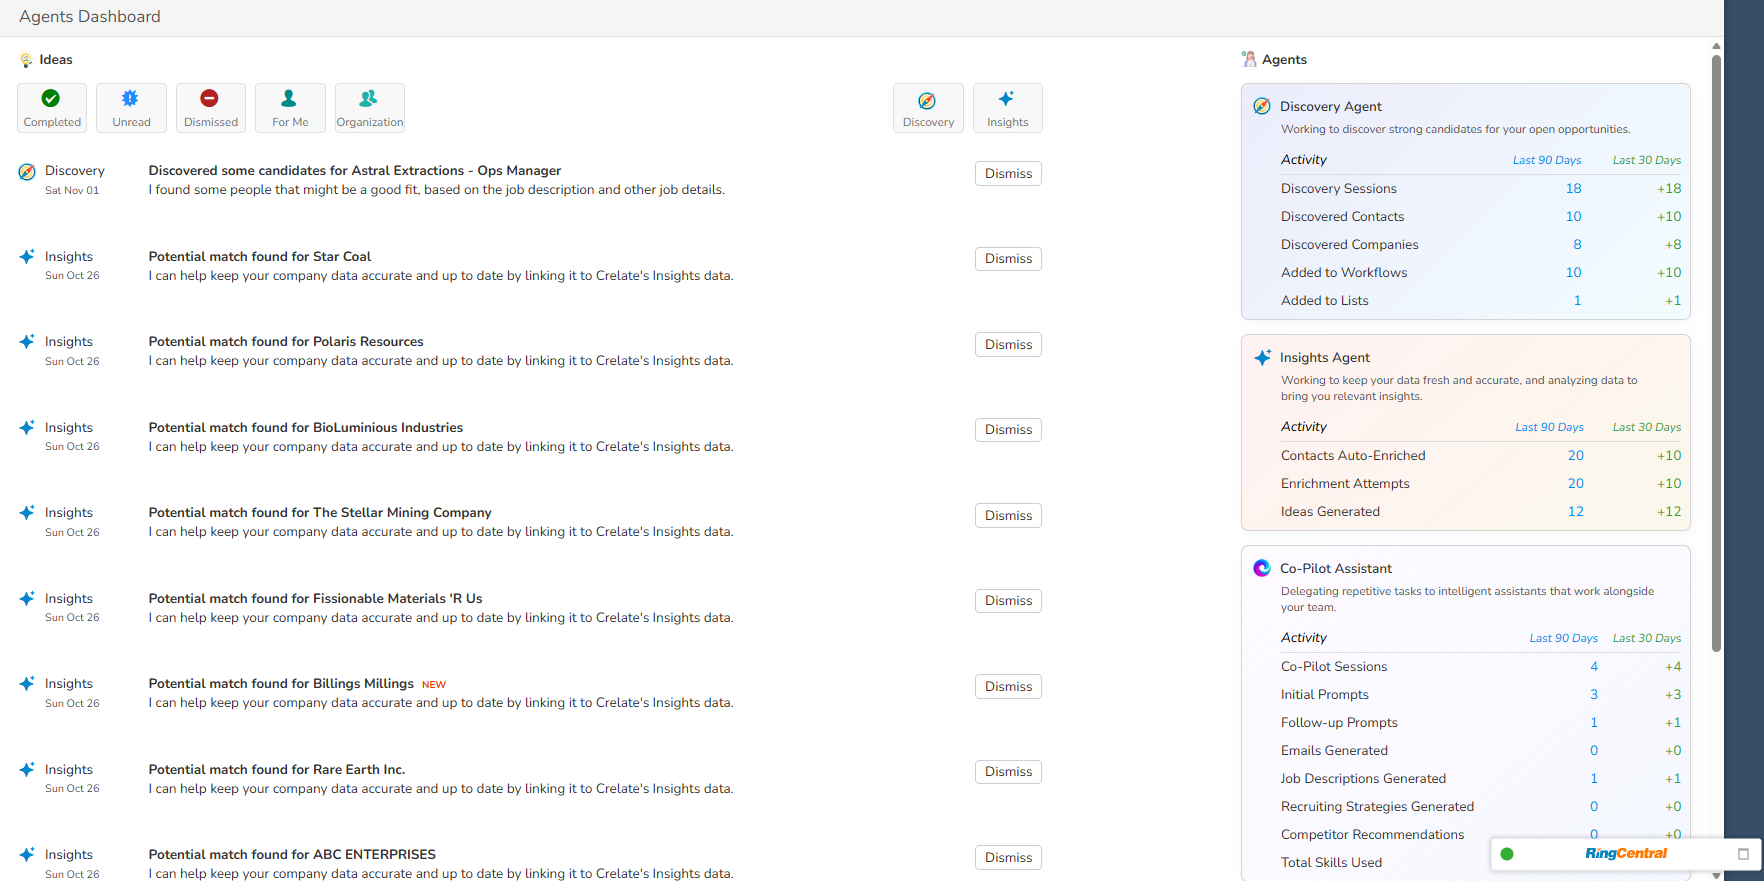The width and height of the screenshot is (1764, 881).
Task: Open 'Potential match found for The Stellar Mining Company'
Action: pyautogui.click(x=320, y=513)
